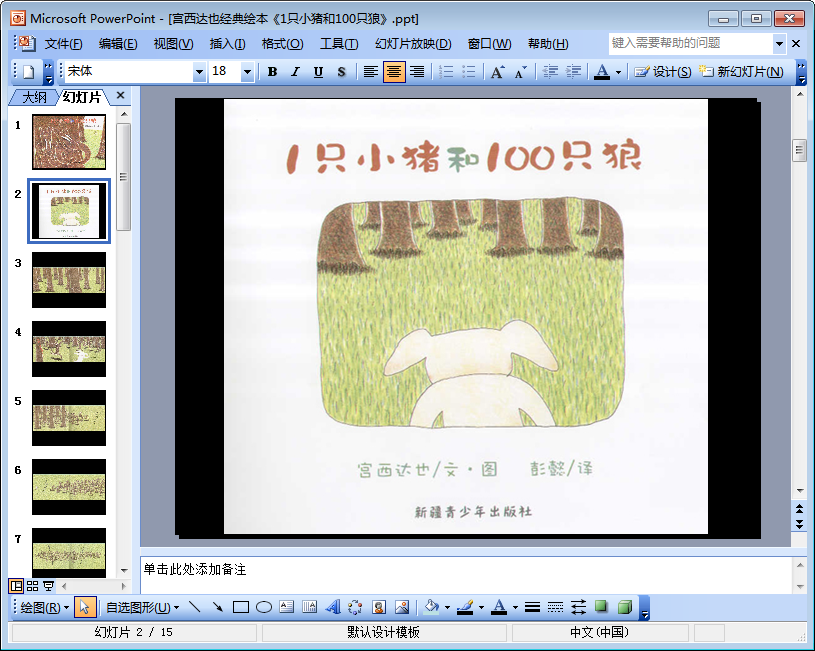Select the Rectangle drawing tool
815x651 pixels.
(x=240, y=607)
